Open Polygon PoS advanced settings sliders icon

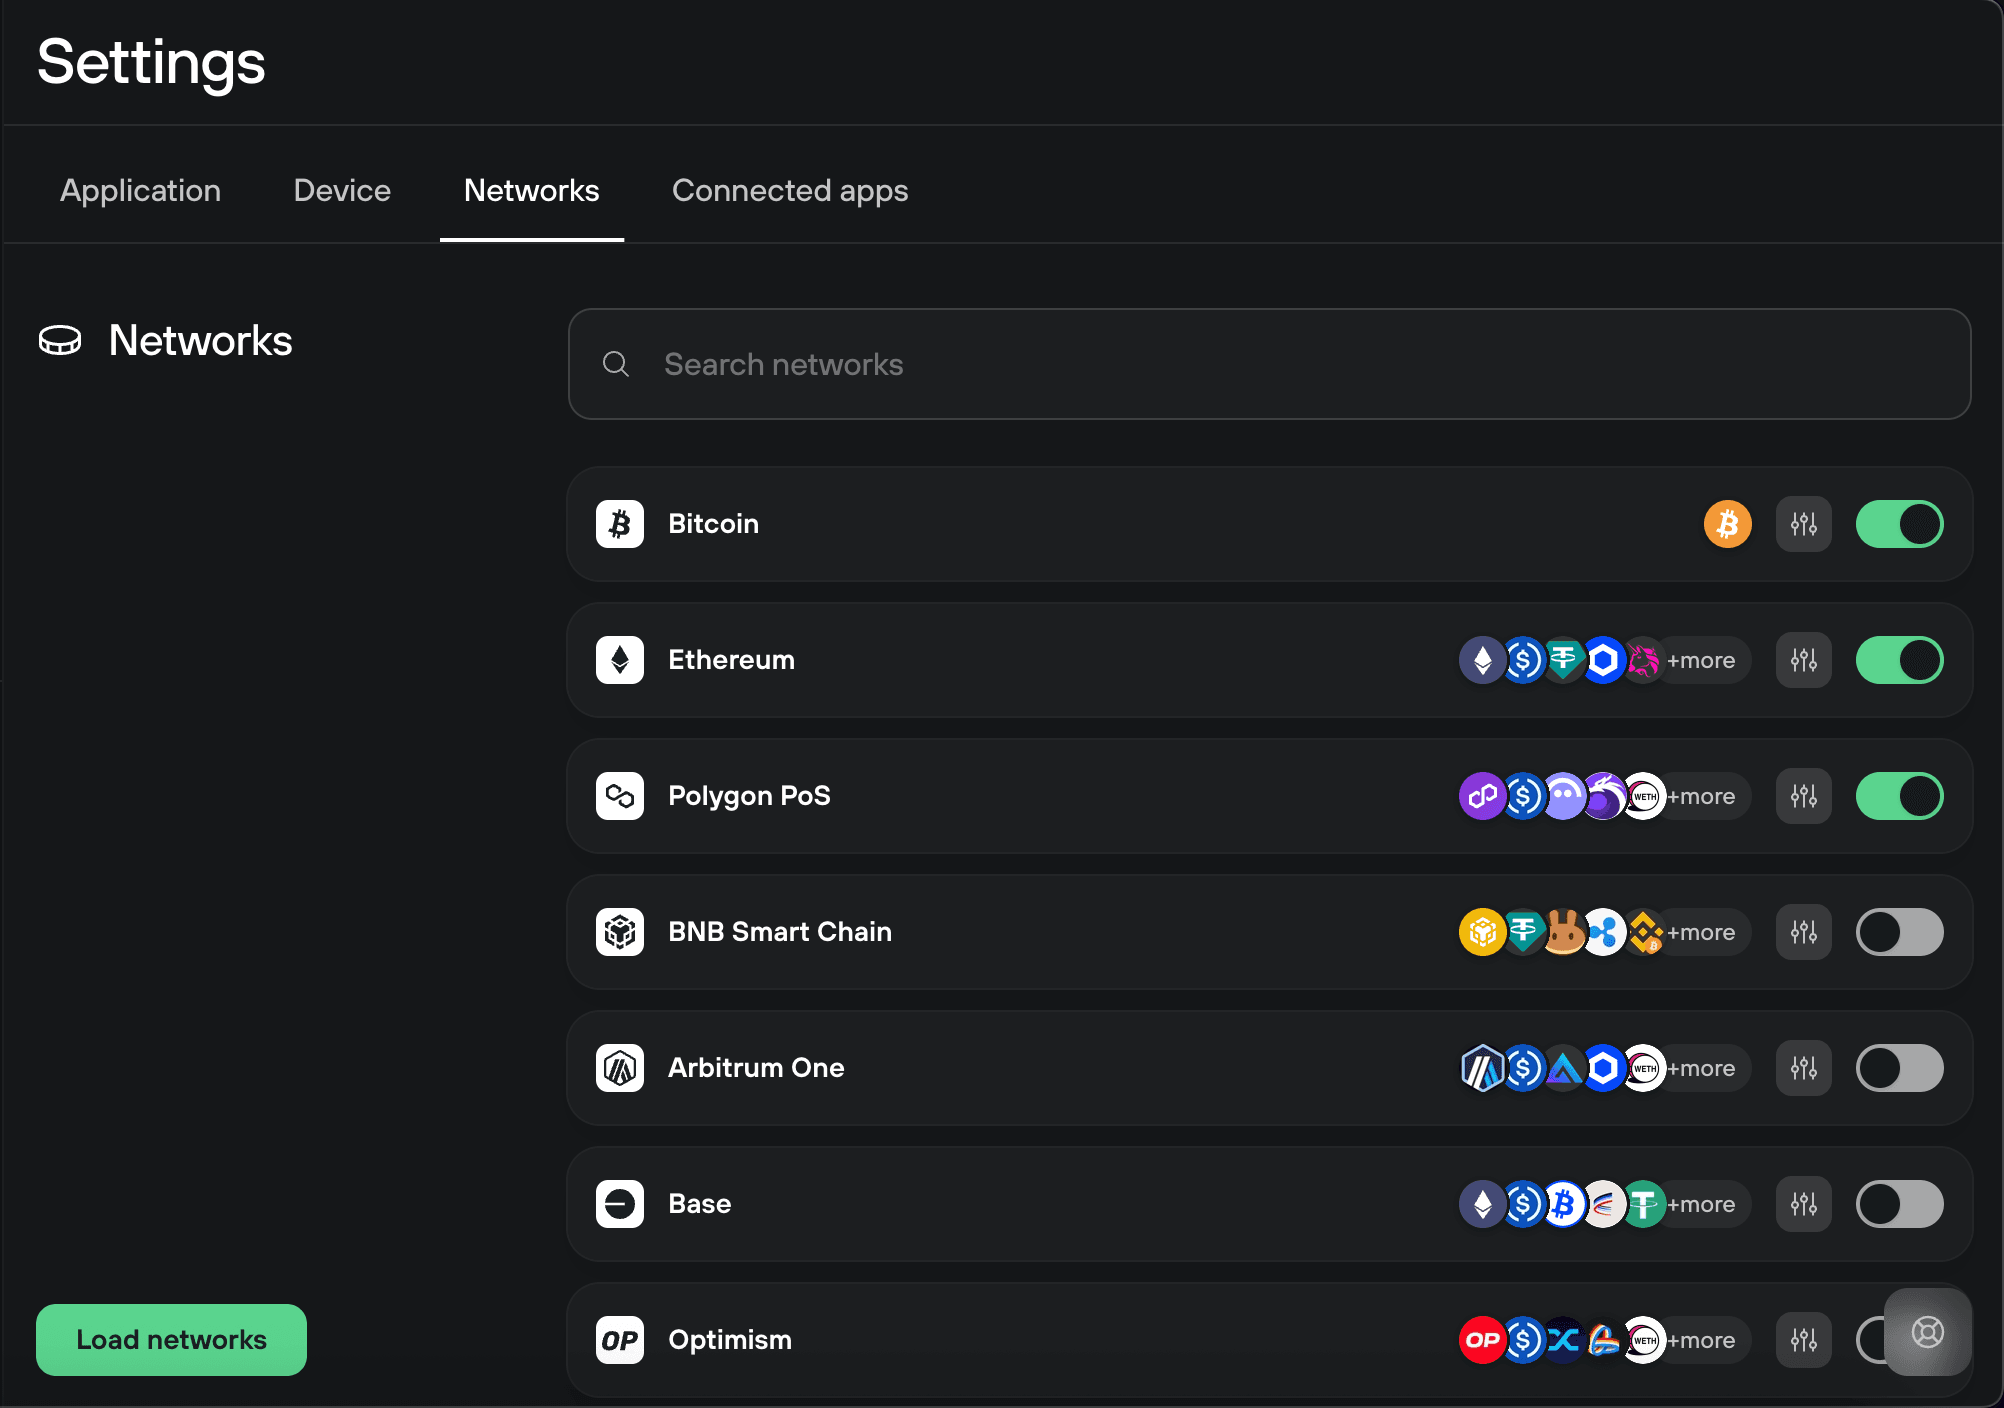click(x=1804, y=796)
